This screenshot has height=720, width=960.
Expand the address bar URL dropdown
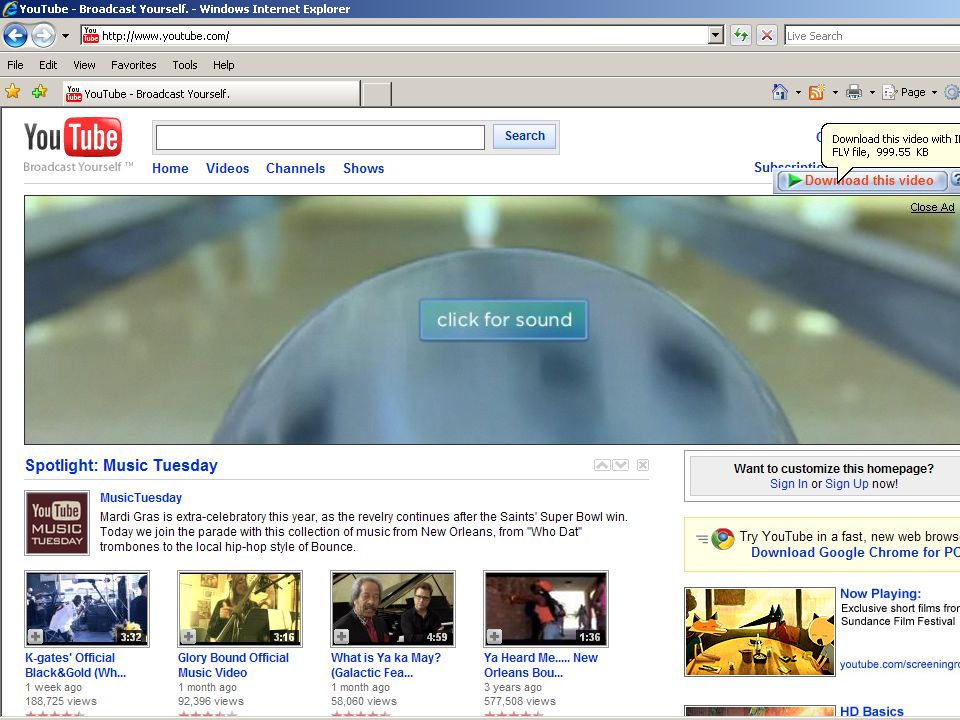[x=715, y=36]
